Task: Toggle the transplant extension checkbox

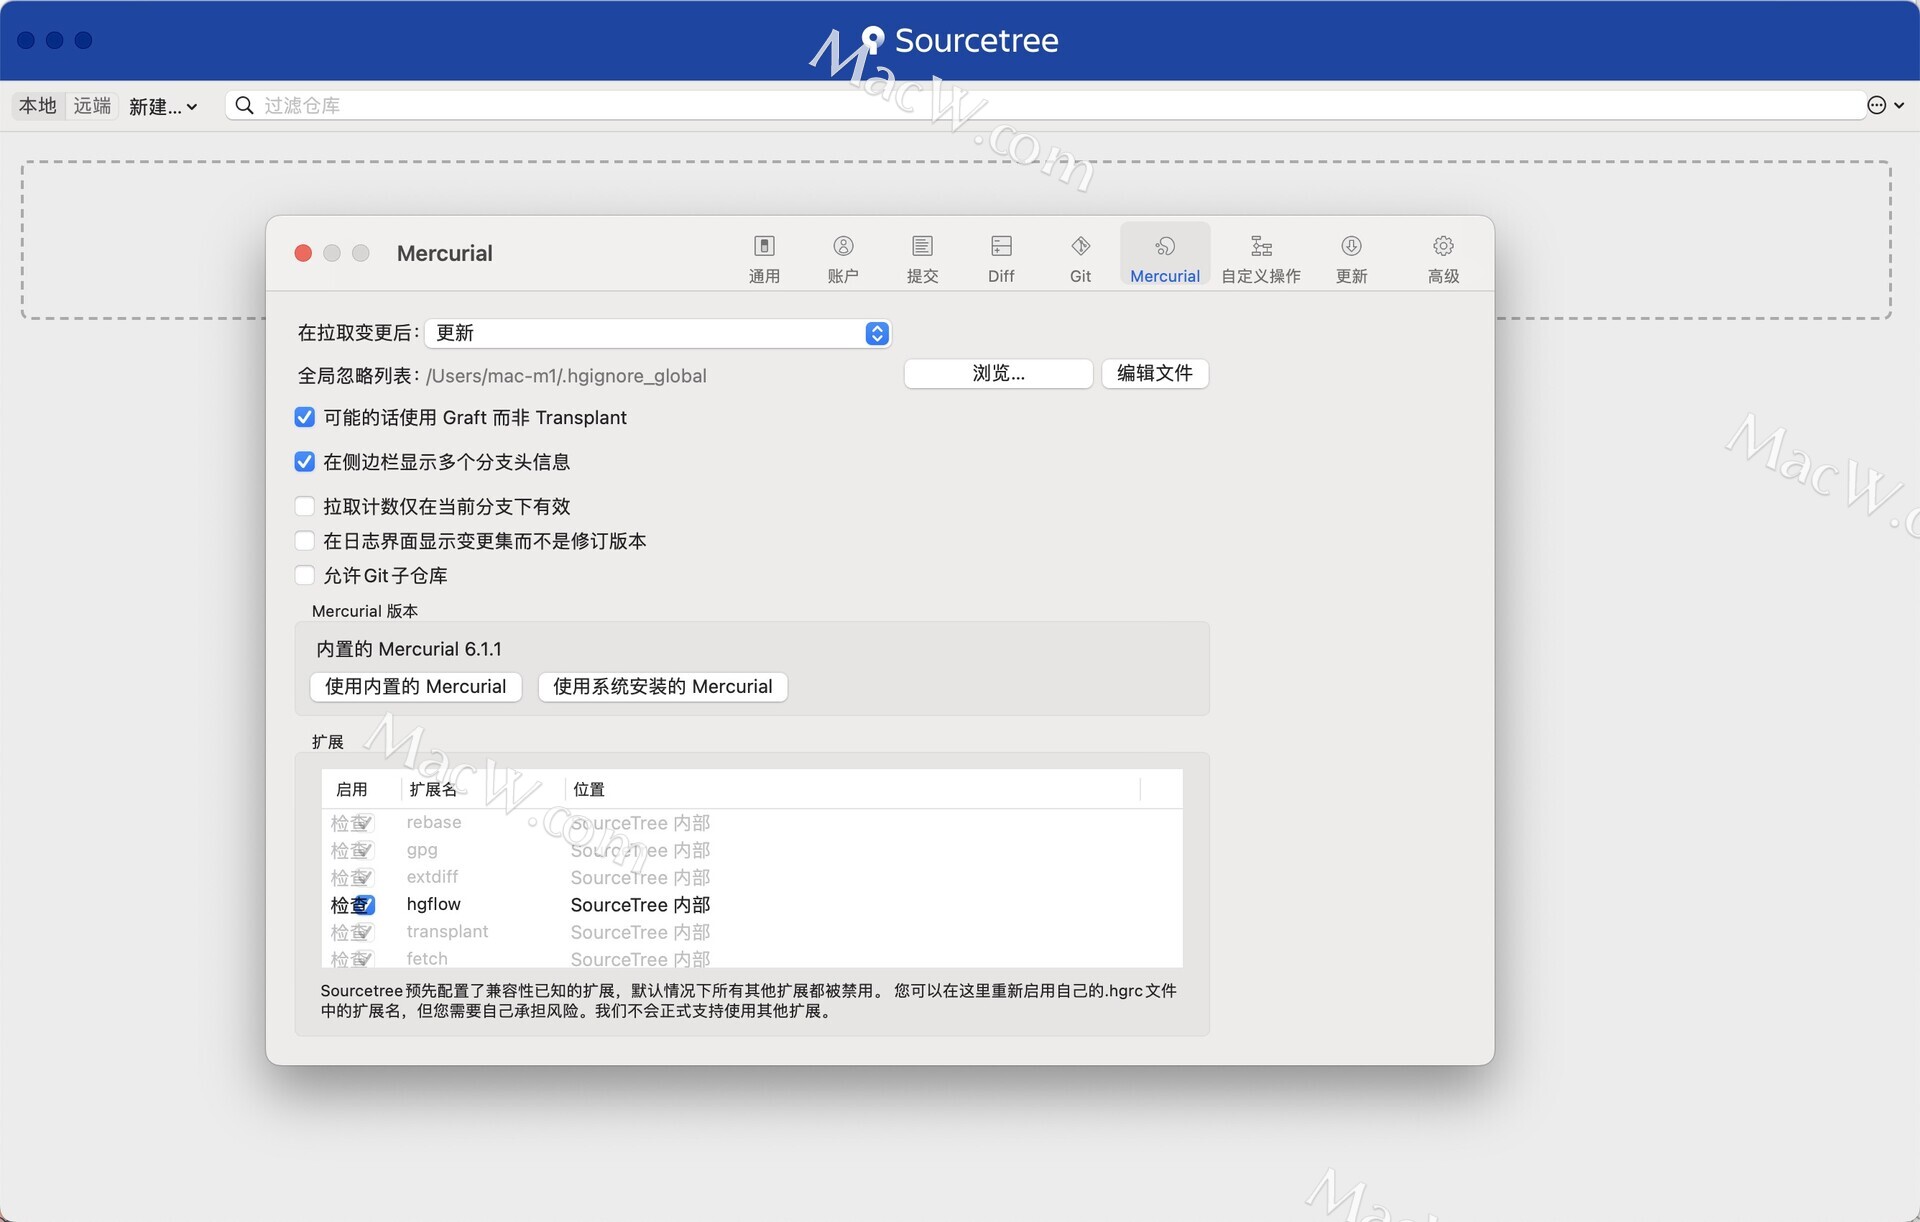Action: click(x=365, y=932)
